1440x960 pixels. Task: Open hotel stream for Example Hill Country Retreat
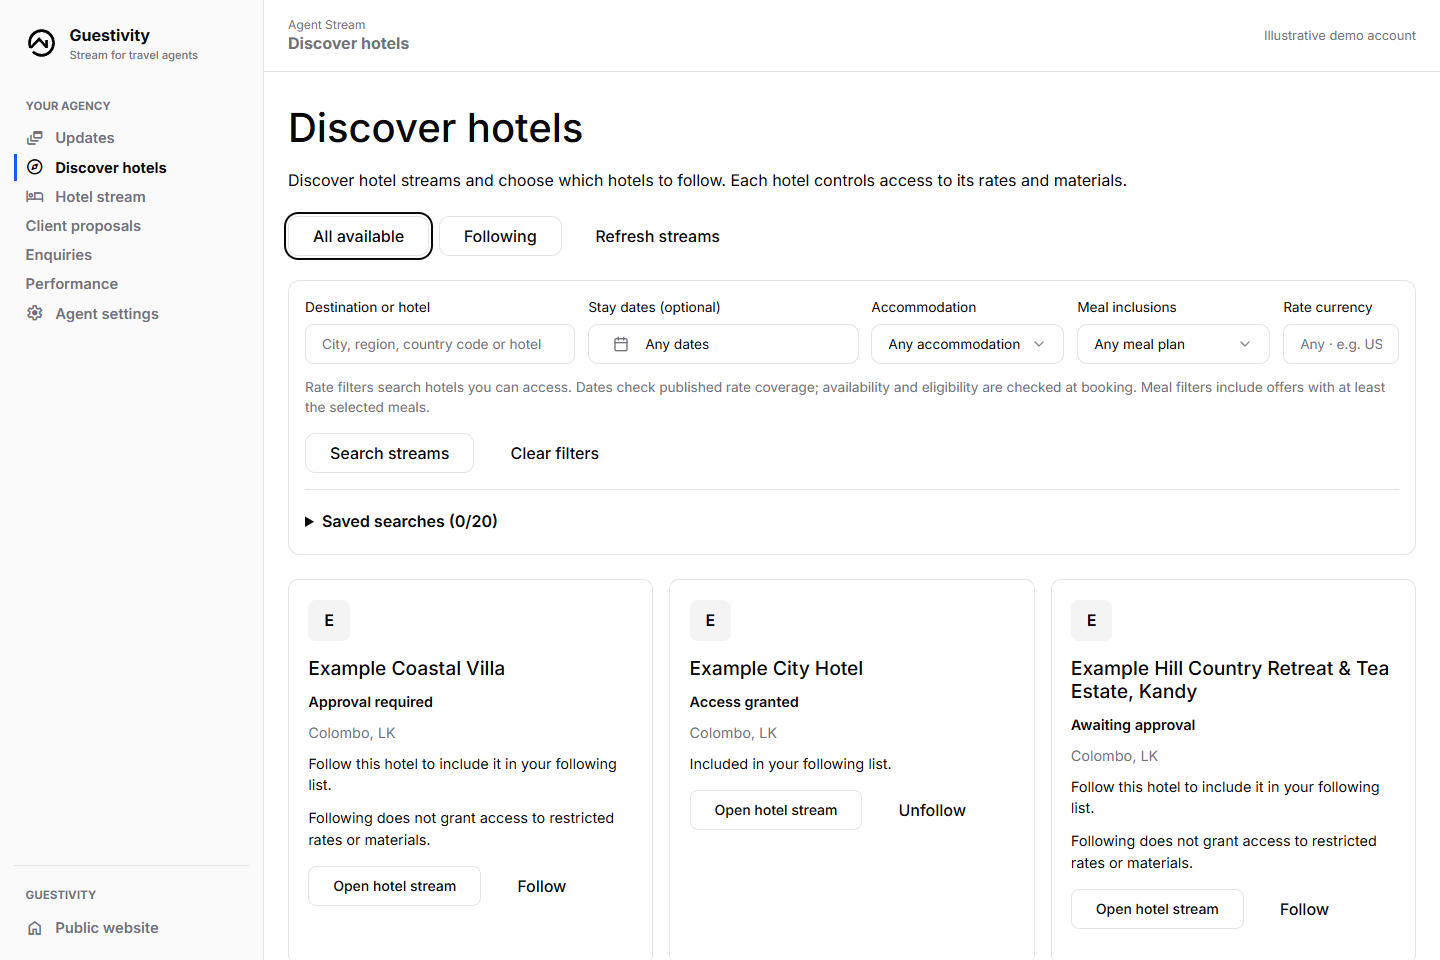[x=1157, y=909]
